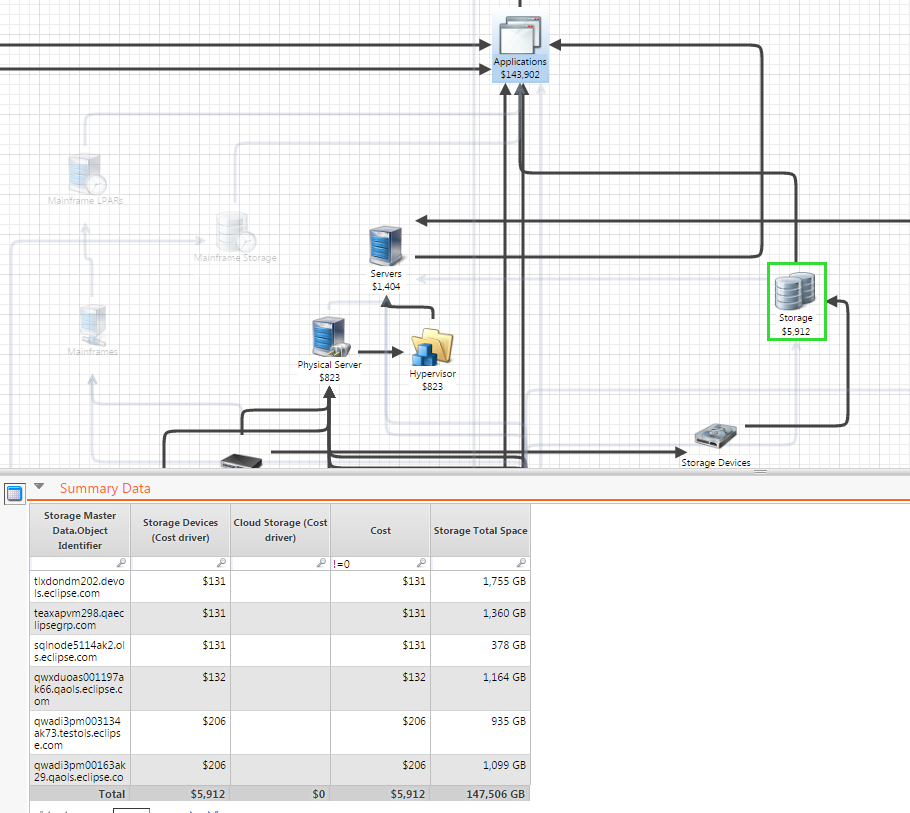Click search icon in Cost filter
The height and width of the screenshot is (813, 910).
(x=421, y=563)
